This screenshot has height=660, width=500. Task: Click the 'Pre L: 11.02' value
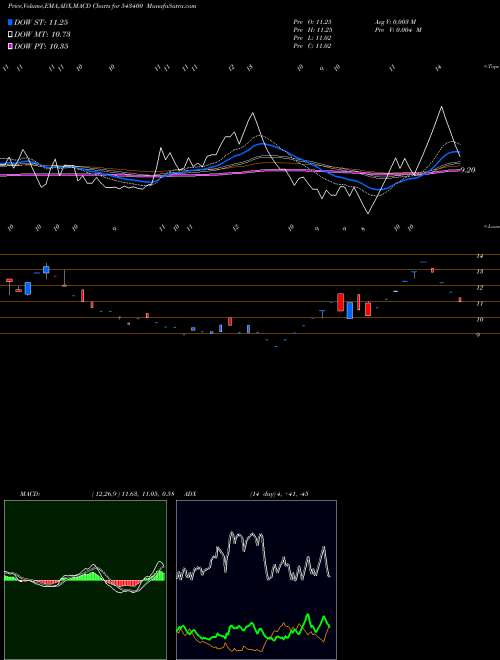(x=313, y=38)
